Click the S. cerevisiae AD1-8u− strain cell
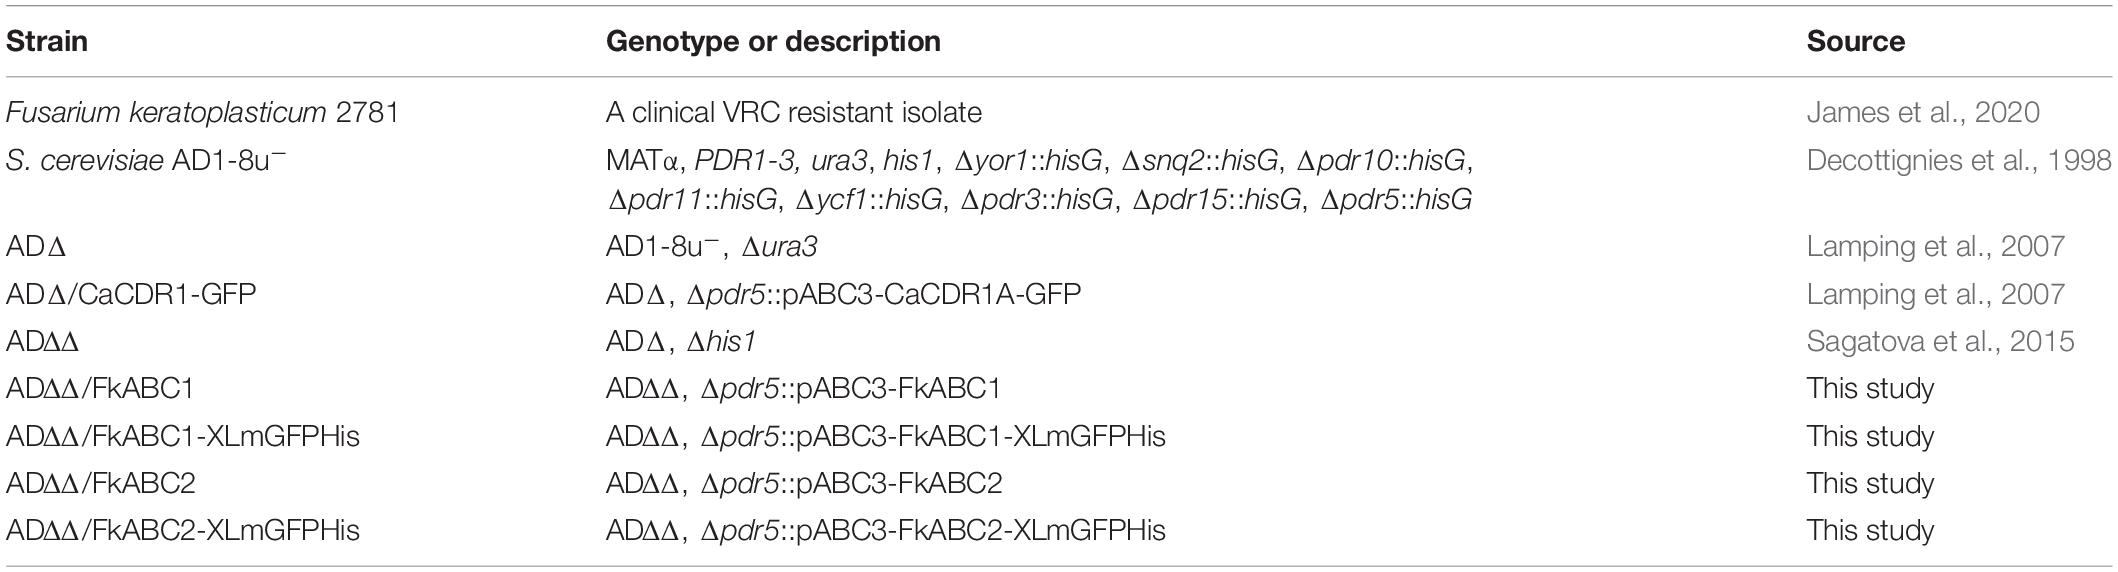Image resolution: width=2118 pixels, height=572 pixels. coord(146,160)
